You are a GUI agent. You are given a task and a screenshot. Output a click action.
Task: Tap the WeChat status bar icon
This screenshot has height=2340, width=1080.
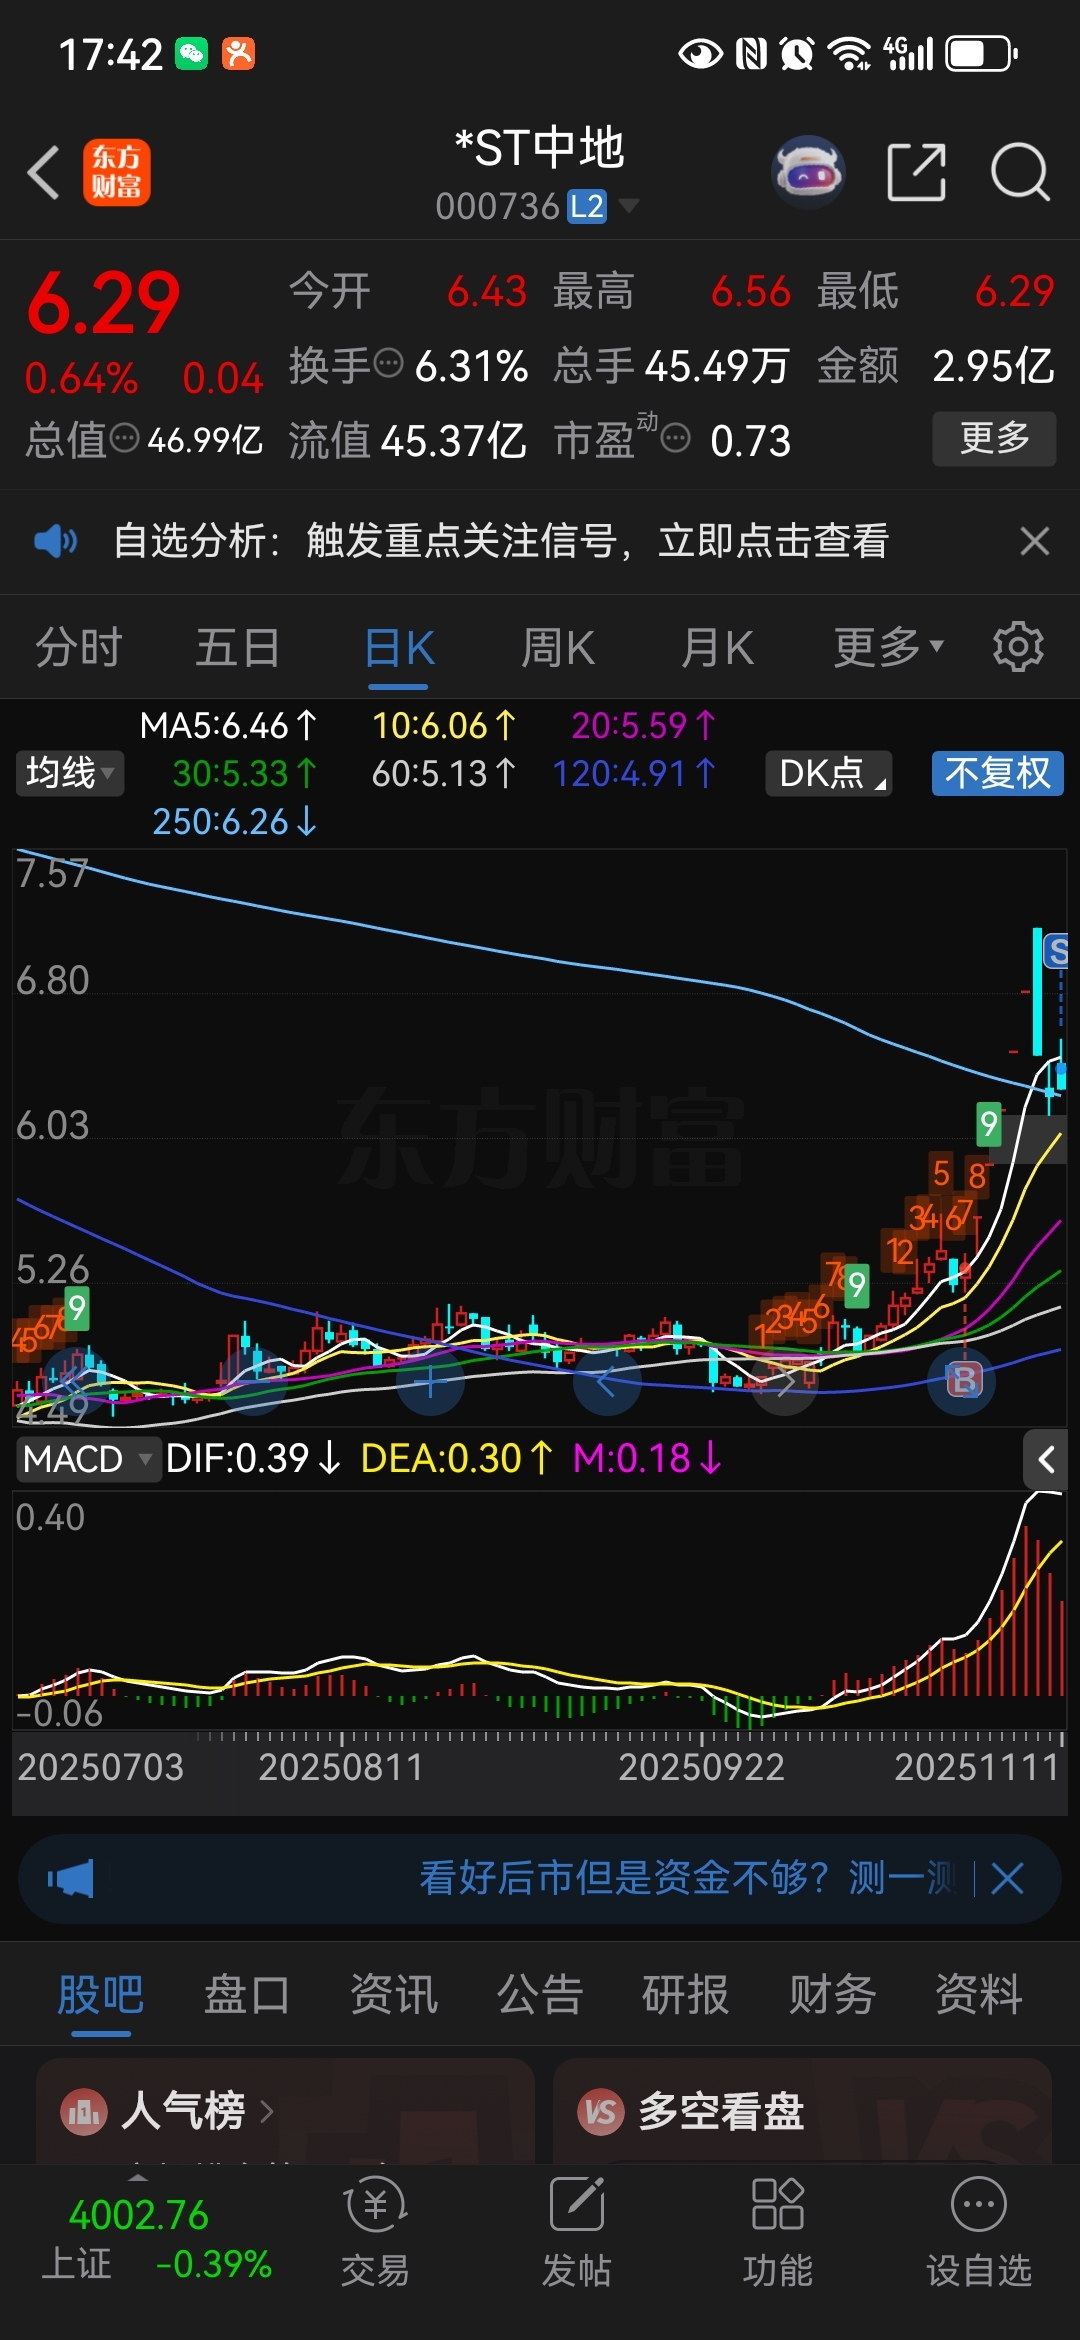coord(191,53)
